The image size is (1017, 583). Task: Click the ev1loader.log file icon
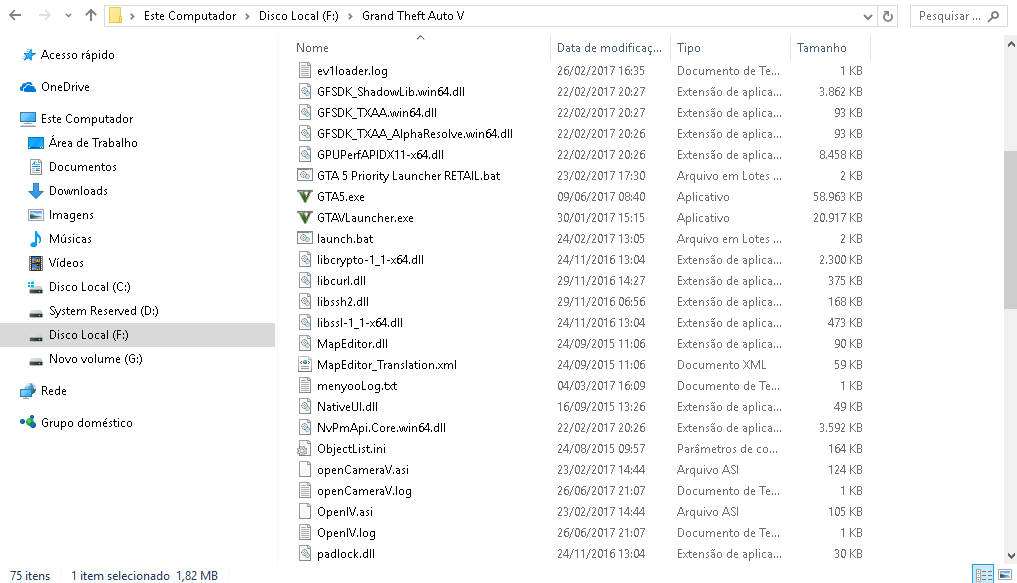click(304, 70)
